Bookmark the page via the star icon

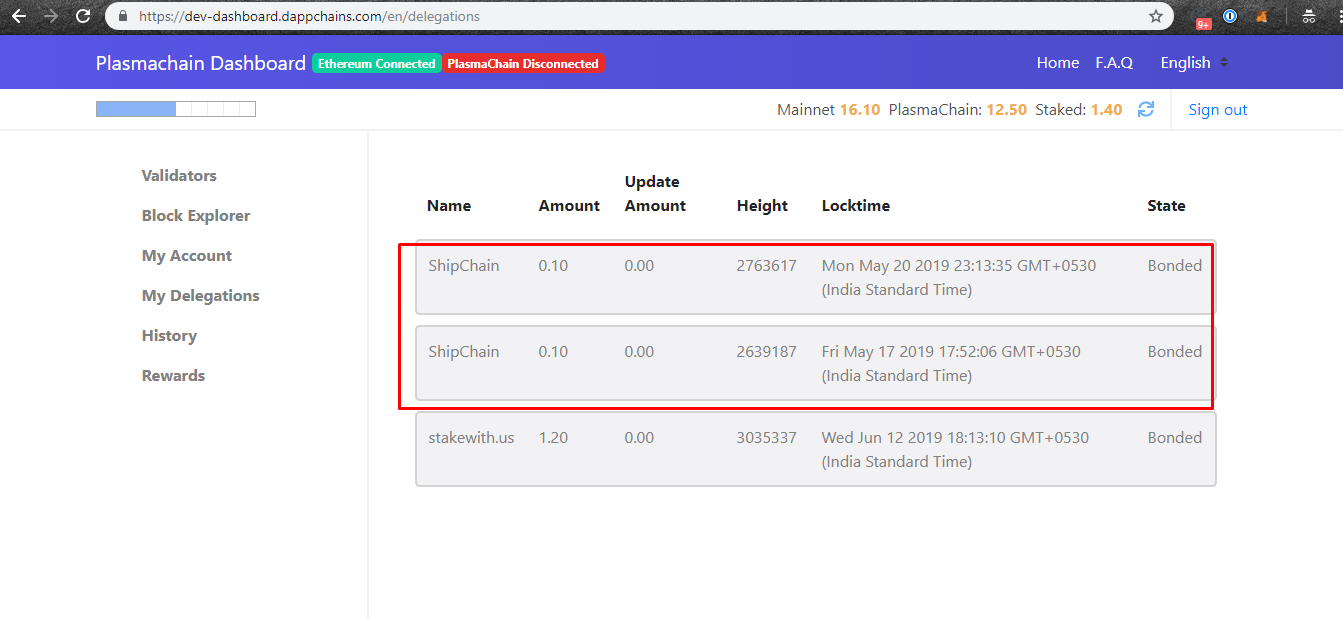click(x=1155, y=16)
